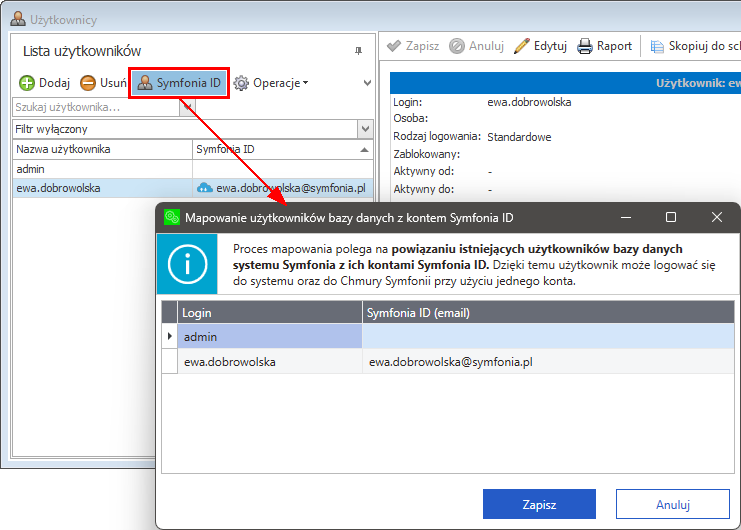The height and width of the screenshot is (530, 741).
Task: Open Symfonia ID mapping from toolbar
Action: pyautogui.click(x=179, y=83)
